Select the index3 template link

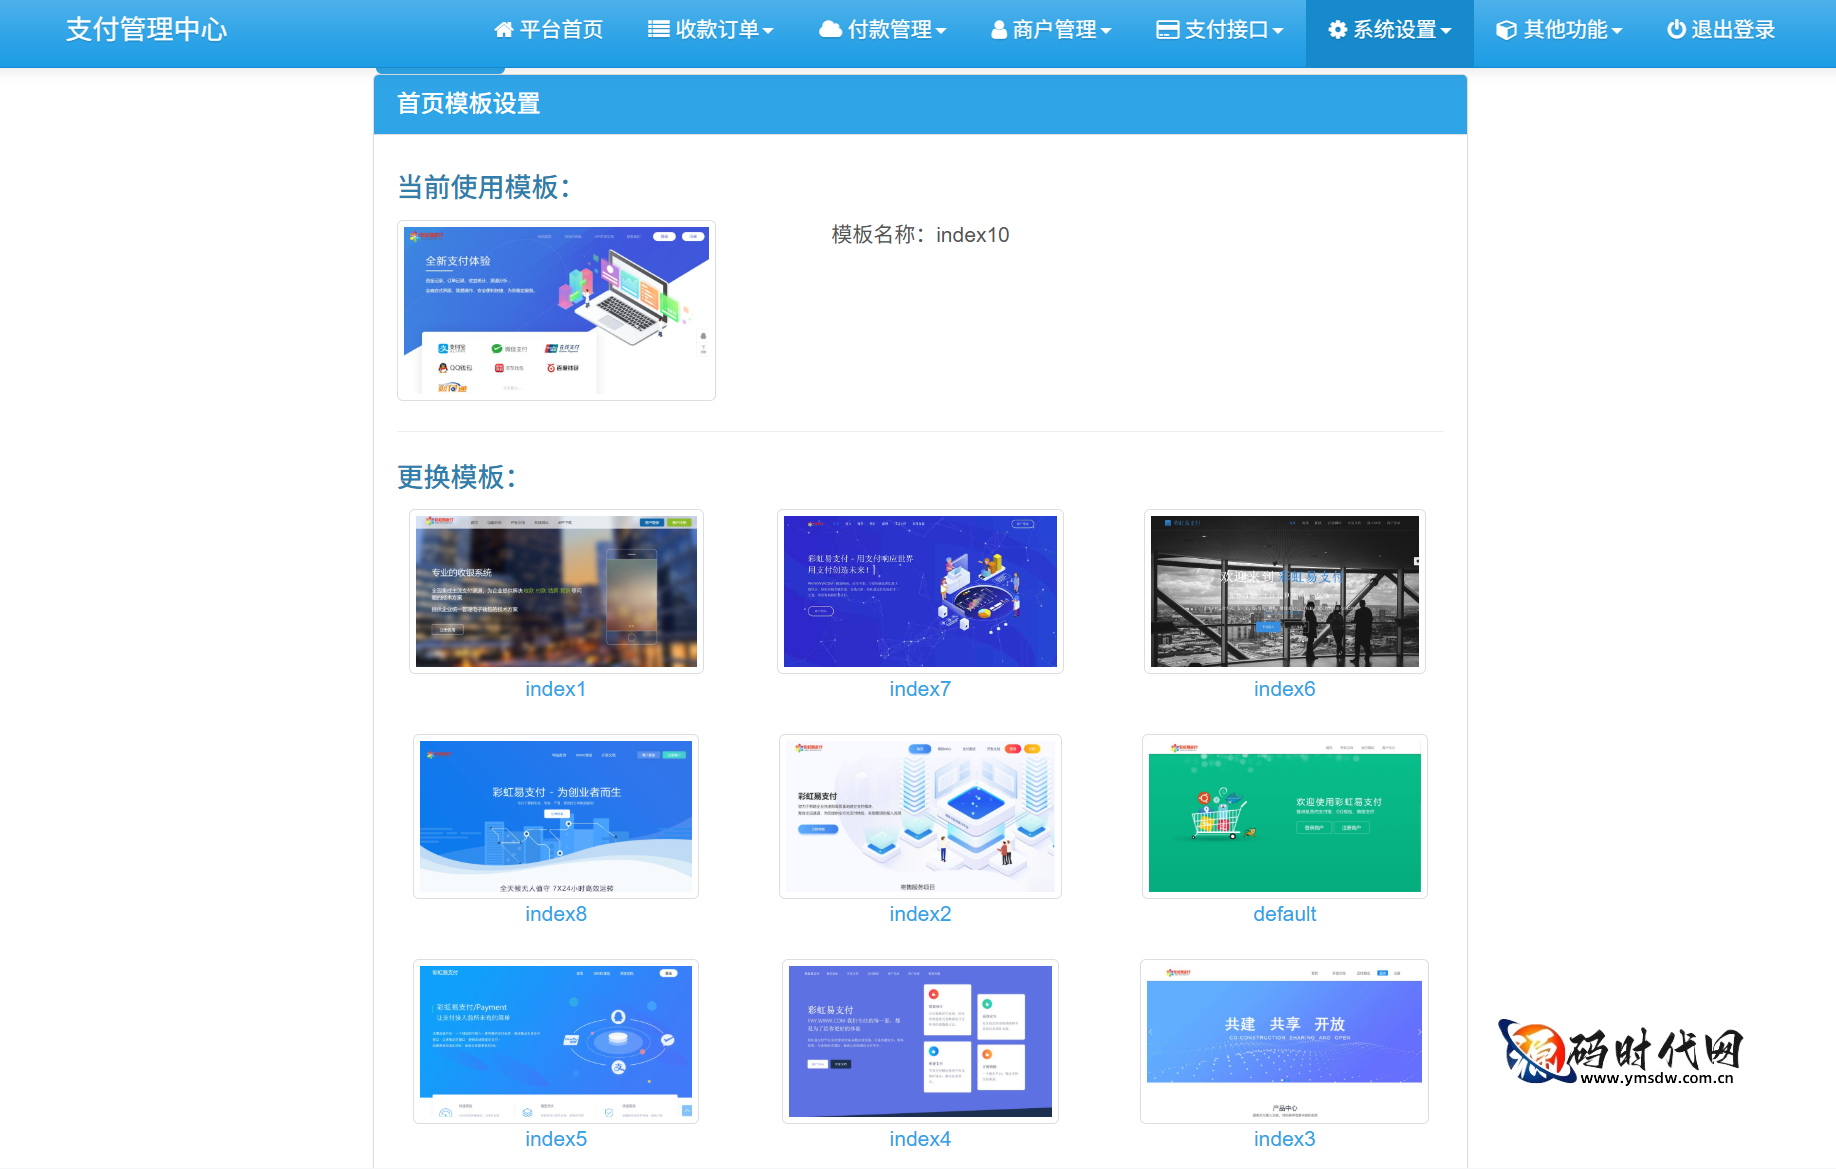1284,1138
